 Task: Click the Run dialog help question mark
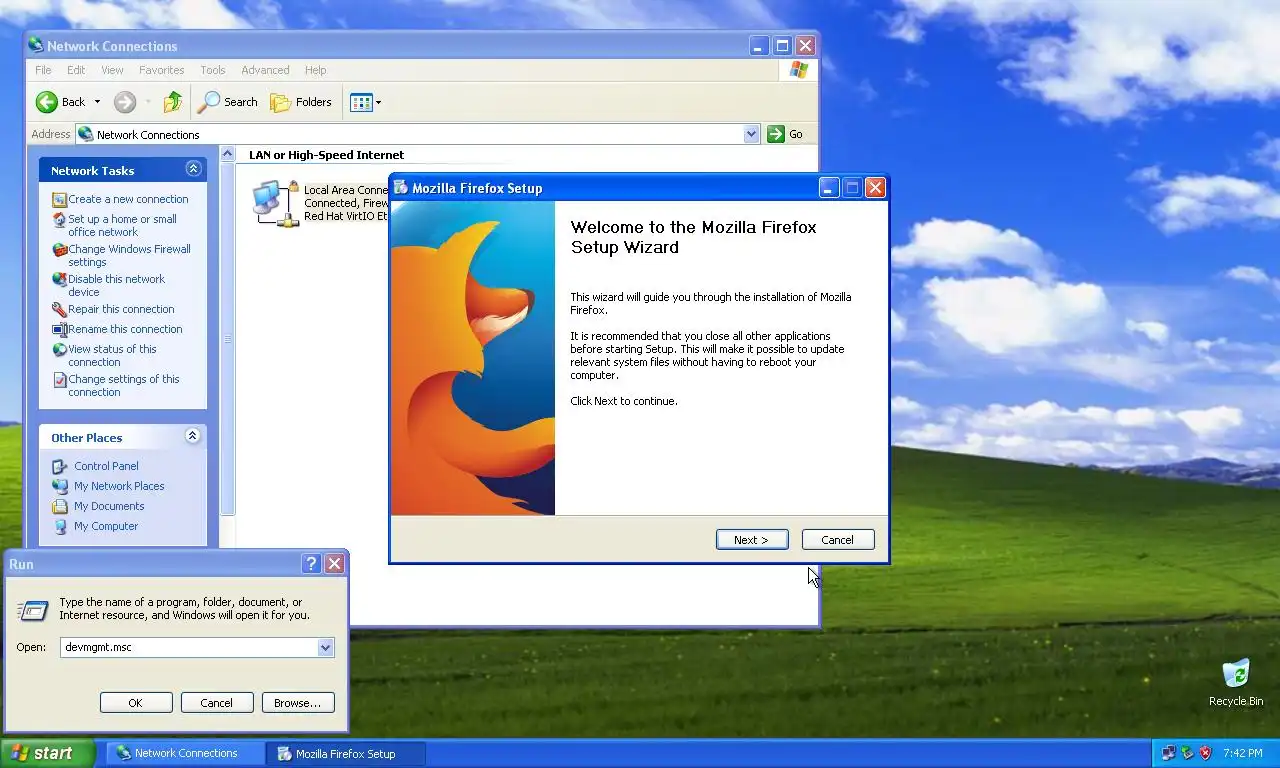pos(311,564)
